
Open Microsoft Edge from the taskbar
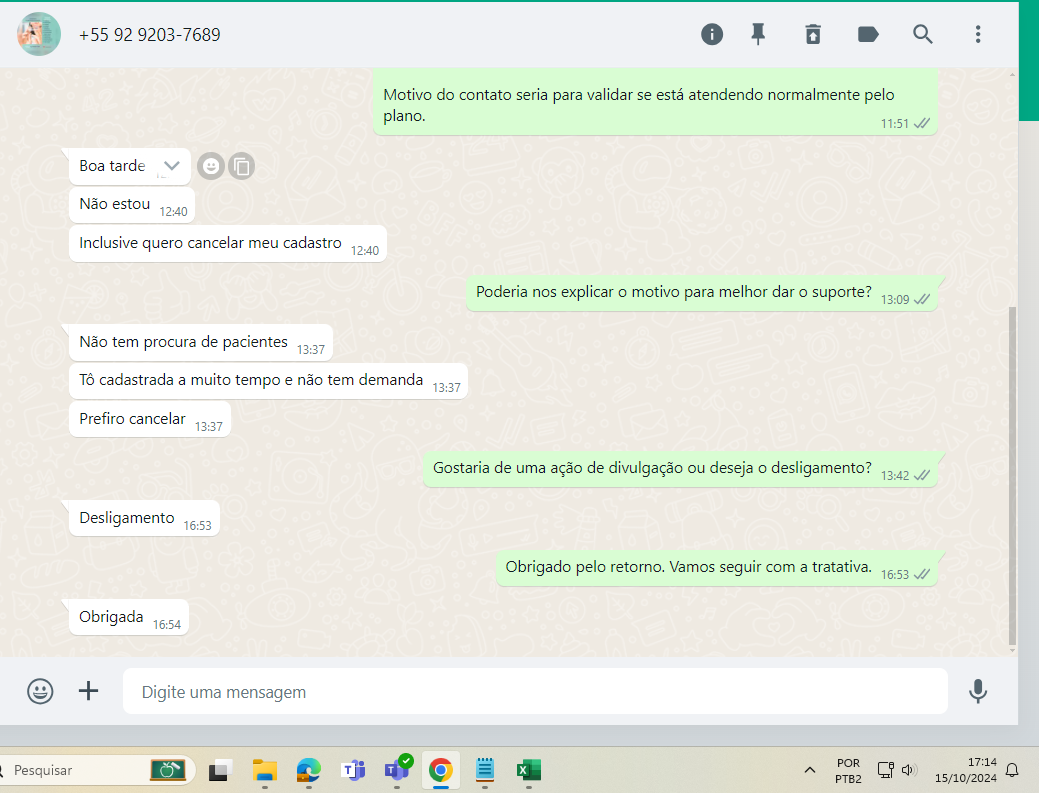[308, 770]
